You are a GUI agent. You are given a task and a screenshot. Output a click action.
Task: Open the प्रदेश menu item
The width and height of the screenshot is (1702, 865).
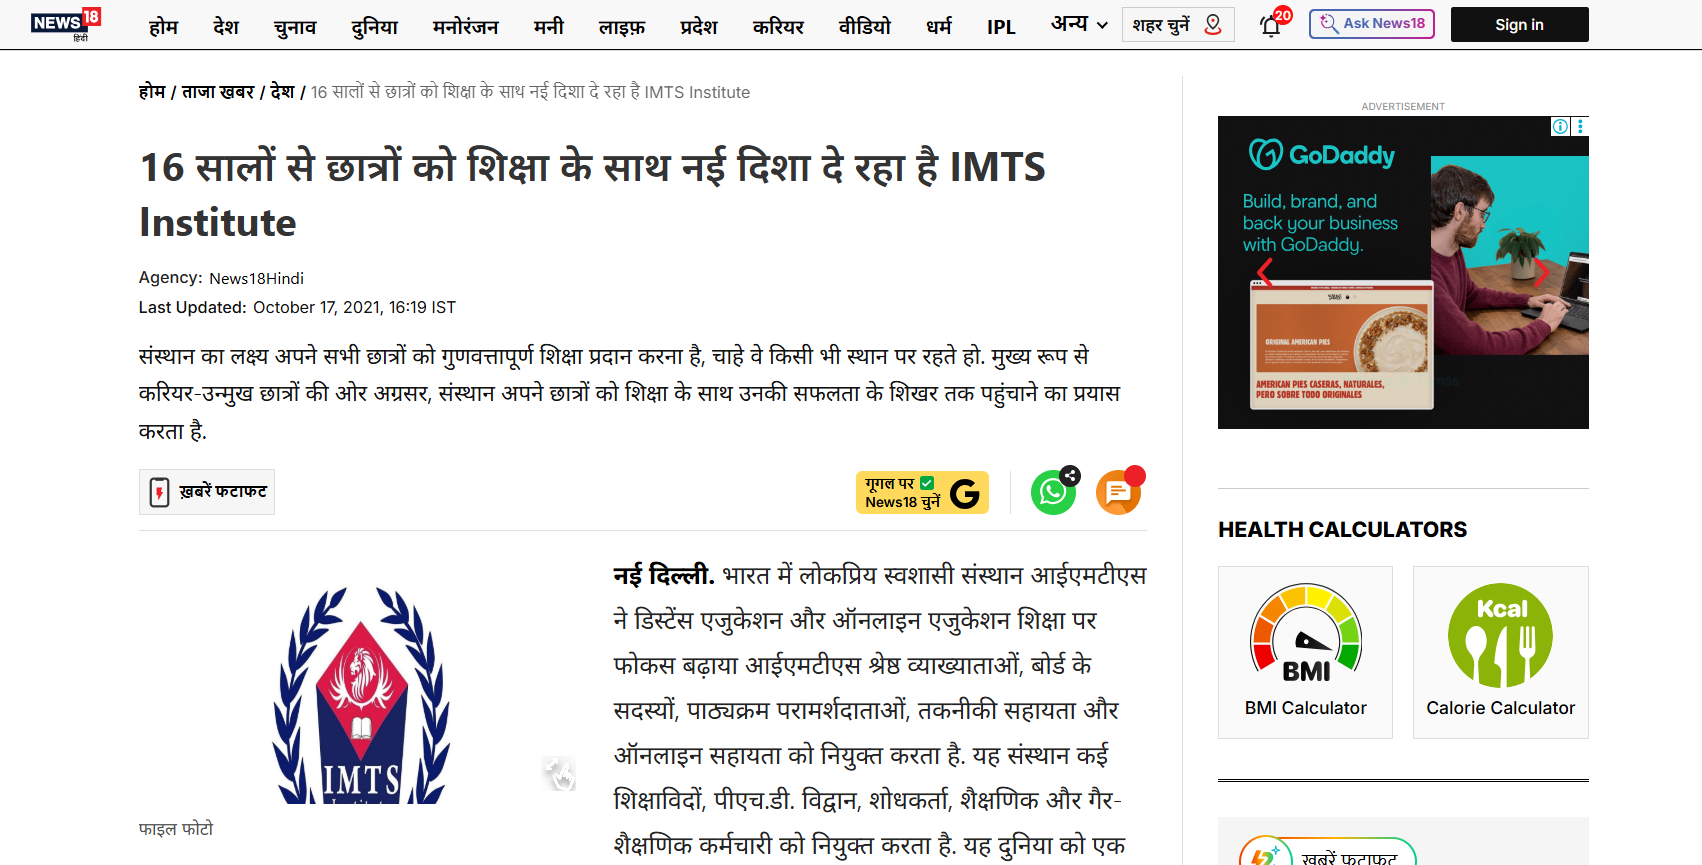click(699, 27)
